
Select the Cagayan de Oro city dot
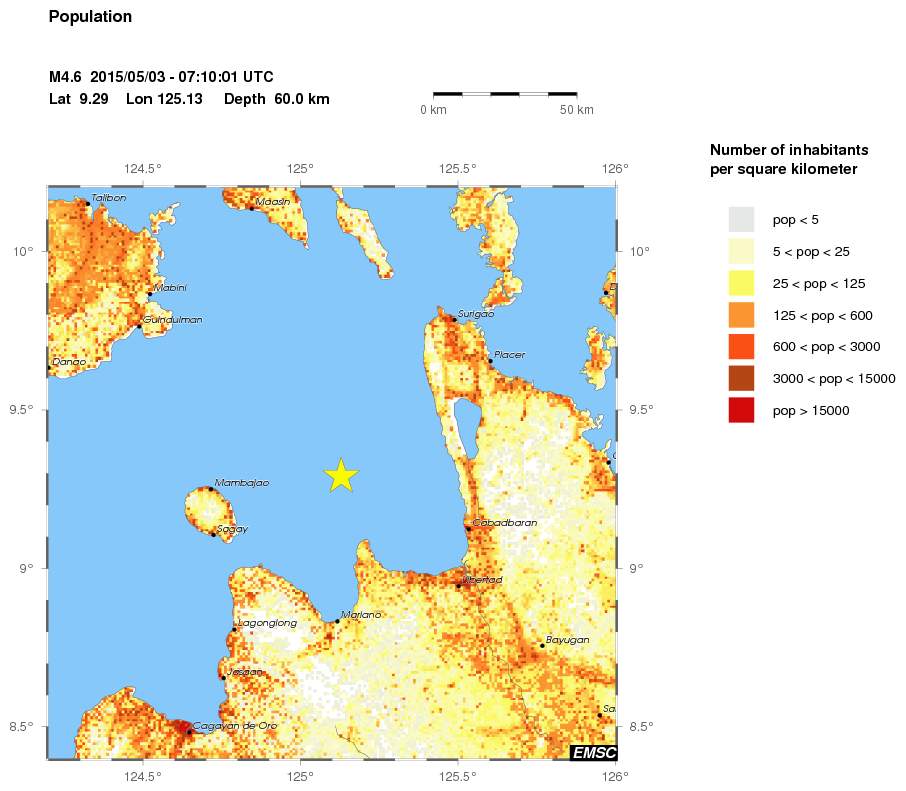click(x=189, y=732)
